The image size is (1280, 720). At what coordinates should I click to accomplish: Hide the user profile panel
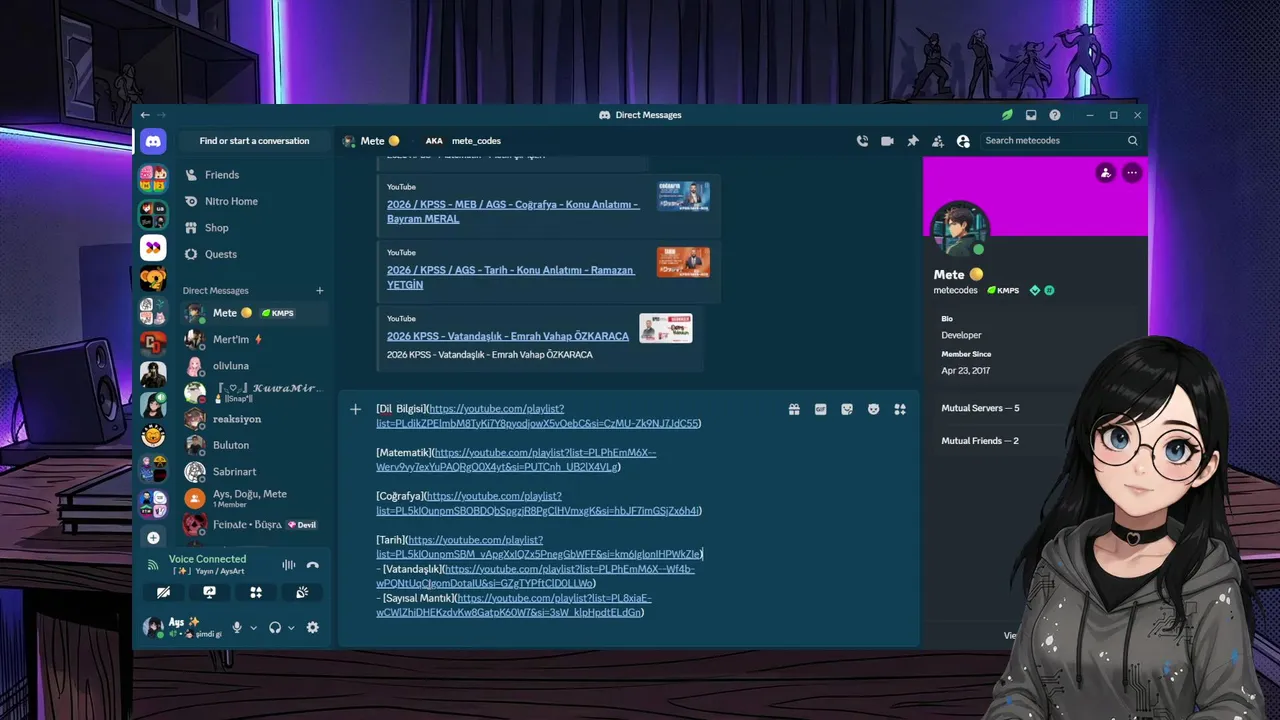click(x=963, y=141)
